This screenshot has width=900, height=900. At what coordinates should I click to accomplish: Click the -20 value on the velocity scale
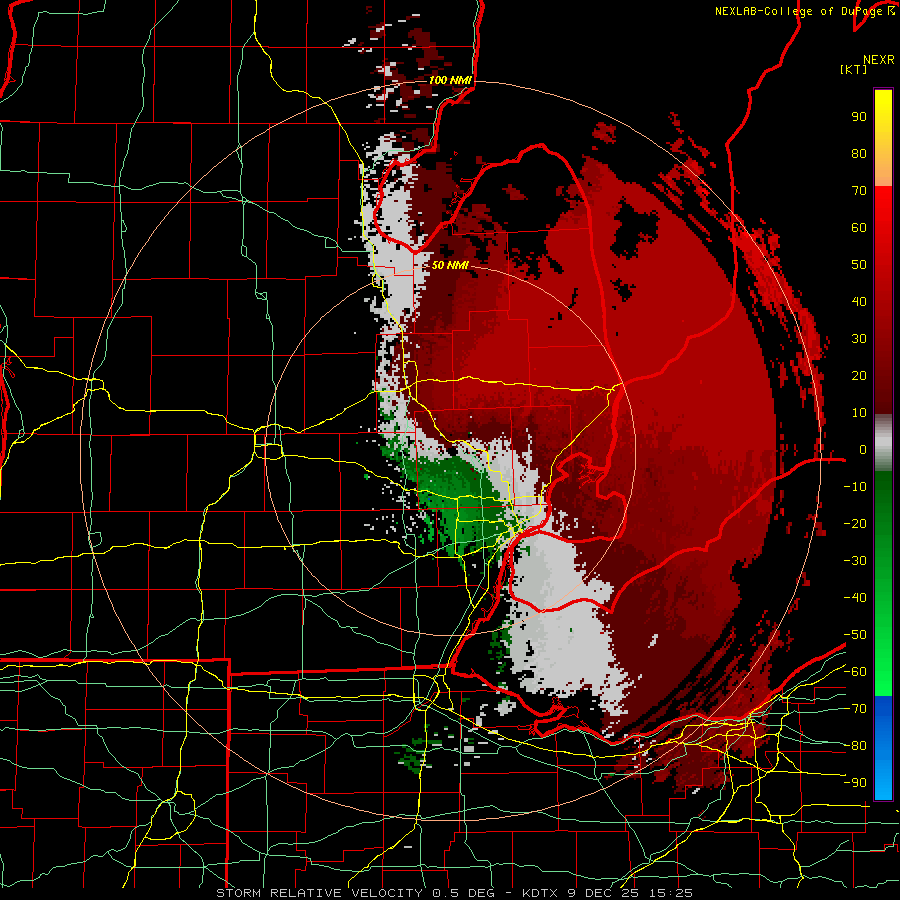(855, 523)
